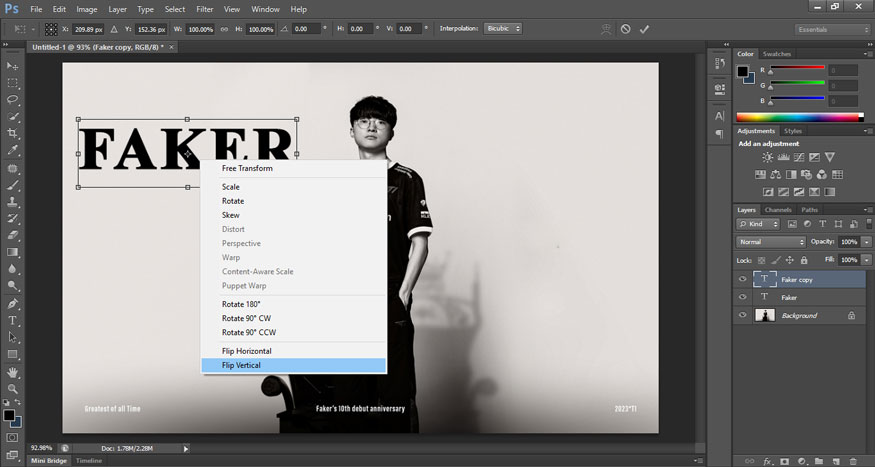Select the Quick Selection tool

(x=12, y=117)
